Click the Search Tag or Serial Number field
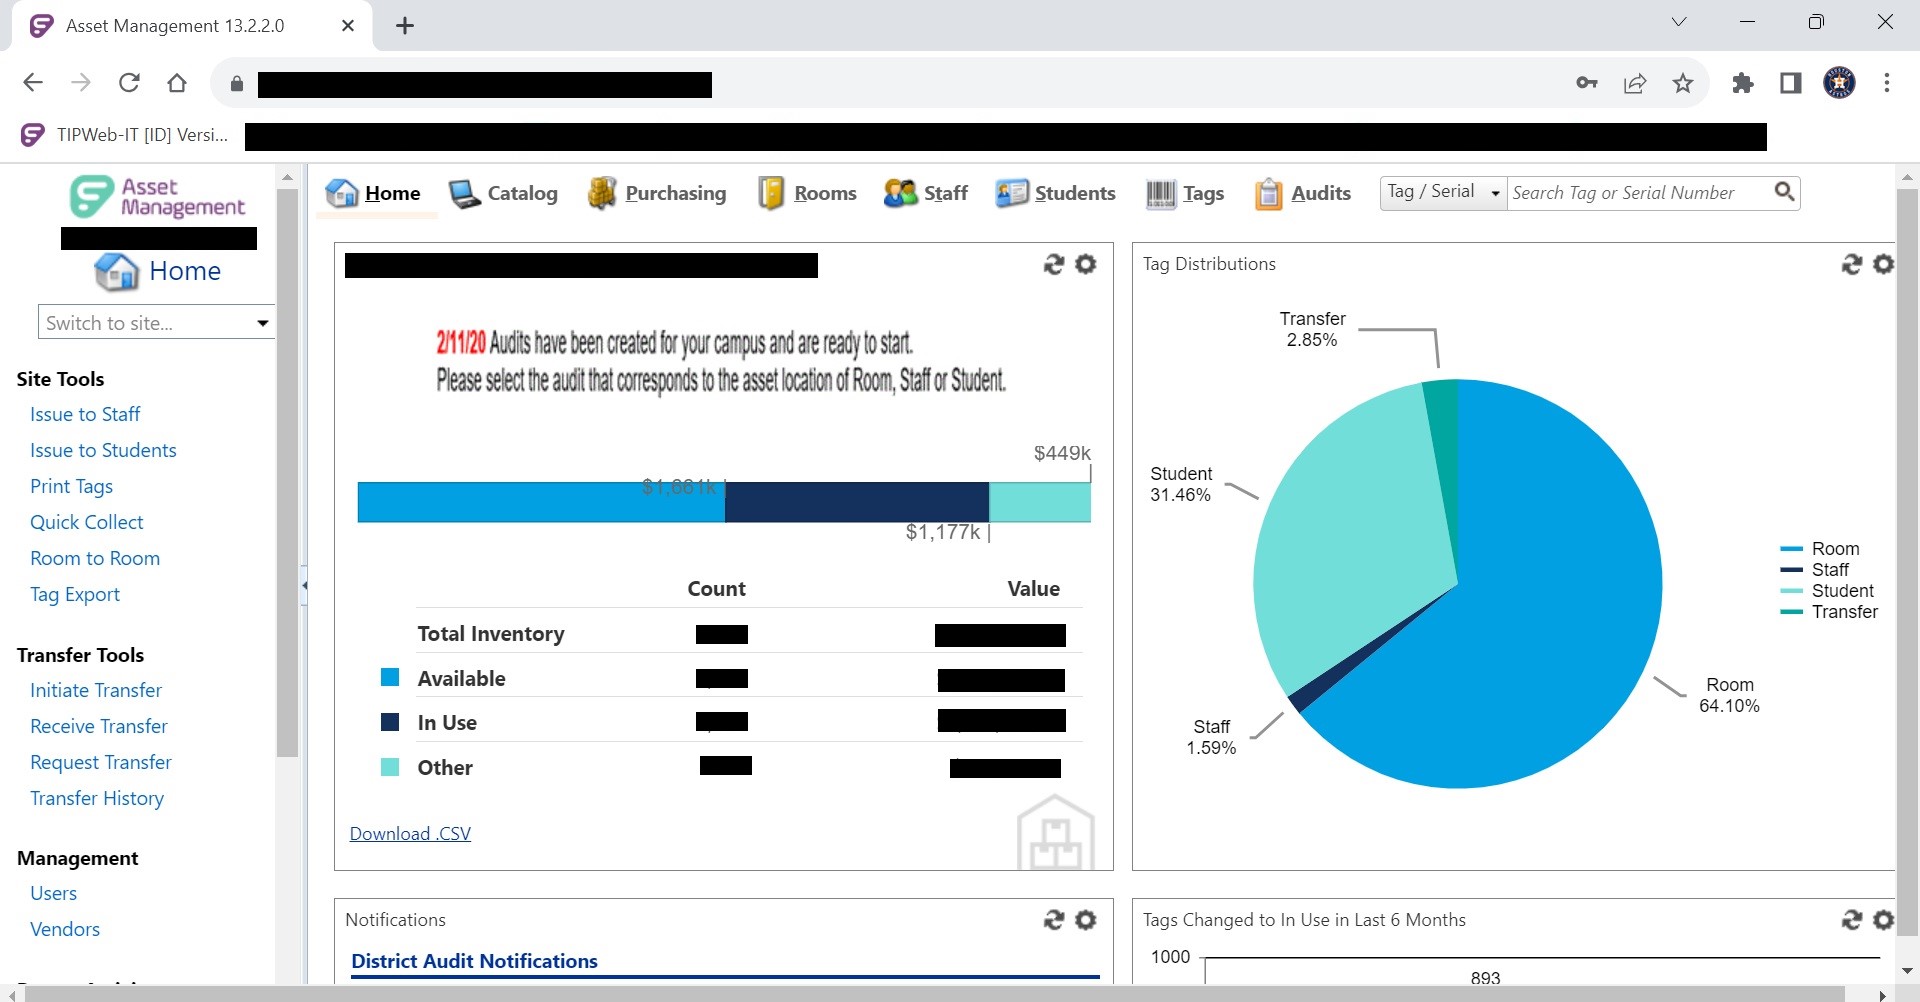 (x=1638, y=192)
